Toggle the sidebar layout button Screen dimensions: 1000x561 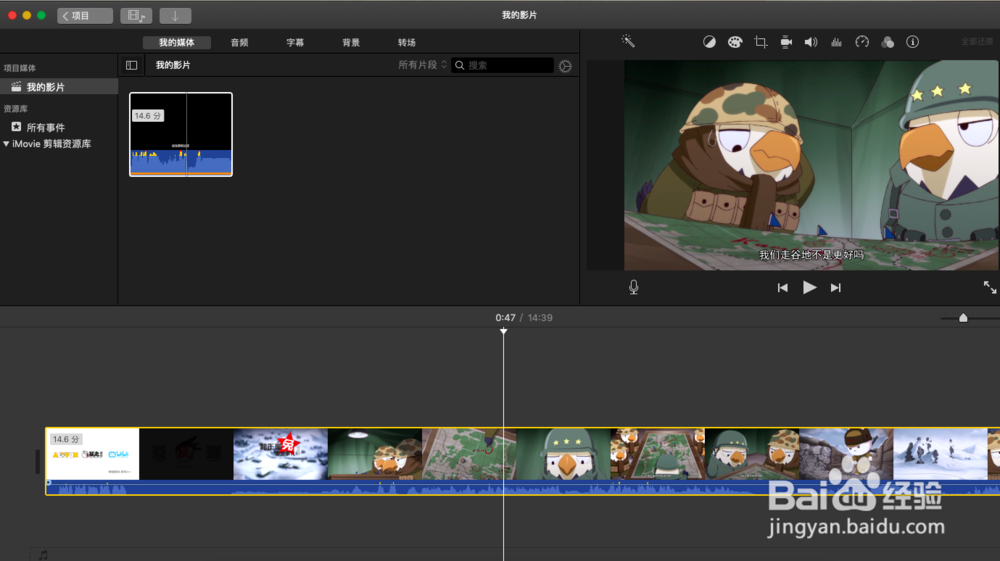131,65
